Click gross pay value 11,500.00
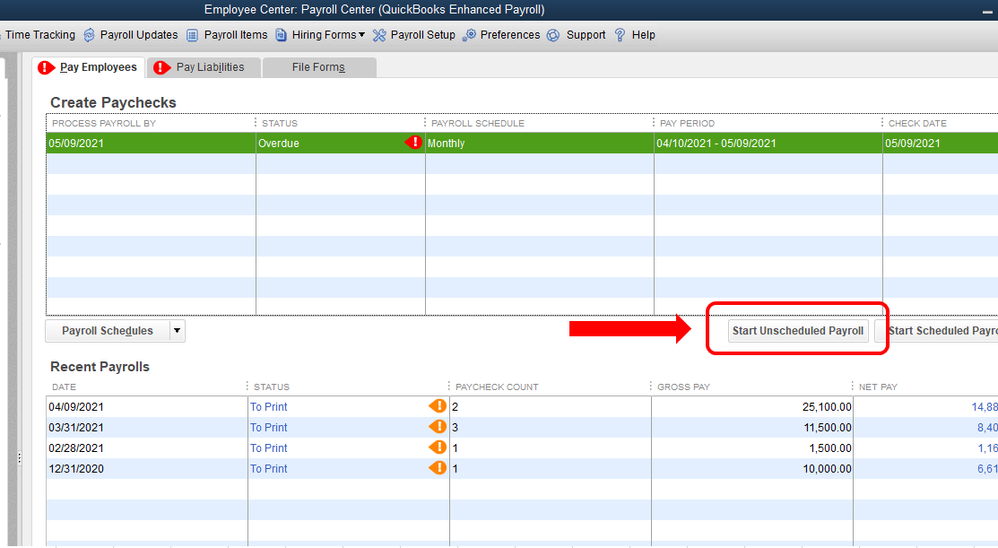The height and width of the screenshot is (548, 998). tap(827, 427)
